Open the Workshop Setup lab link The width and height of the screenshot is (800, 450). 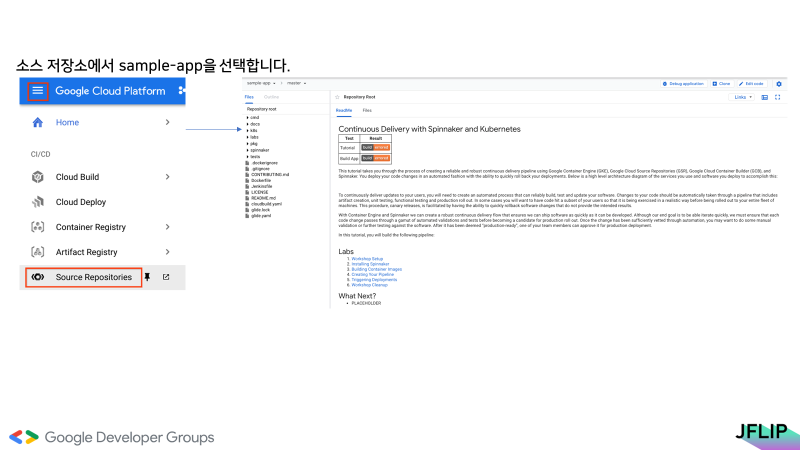point(367,259)
